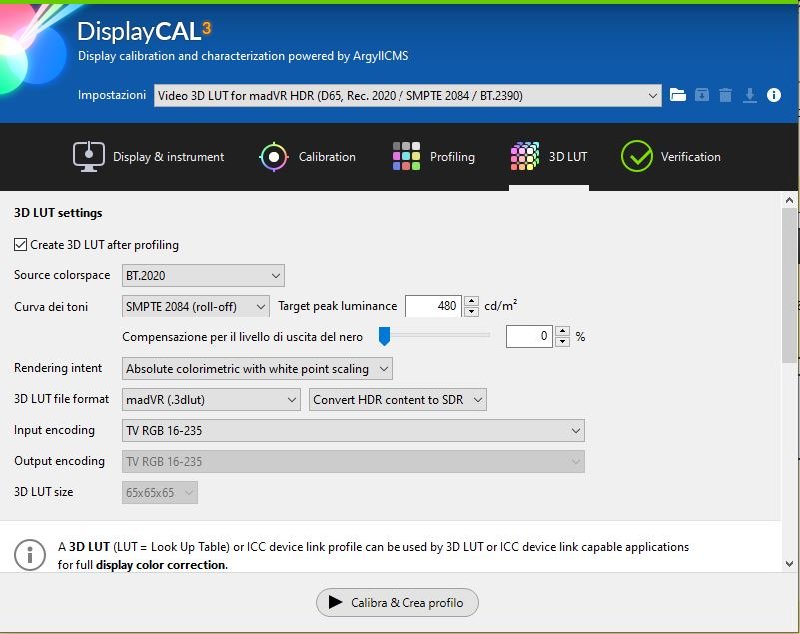Click the disabled Output encoding dropdown

coord(353,462)
